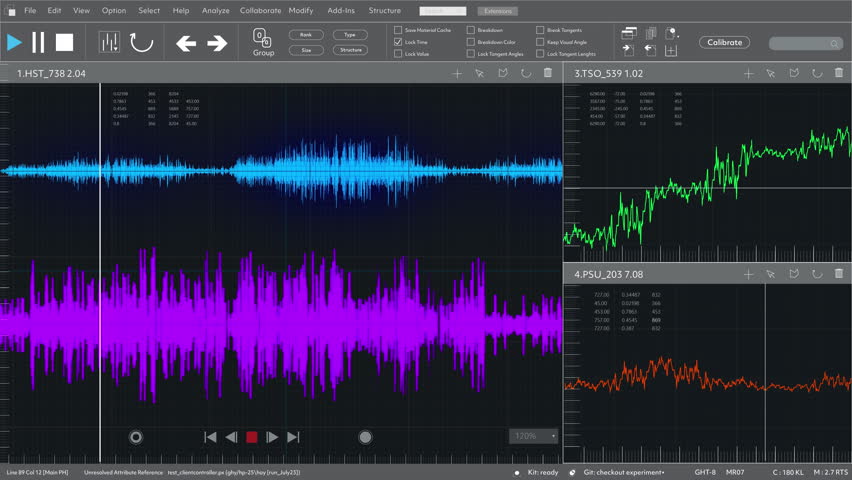Go back with the left arrow
The height and width of the screenshot is (480, 852).
(x=186, y=43)
